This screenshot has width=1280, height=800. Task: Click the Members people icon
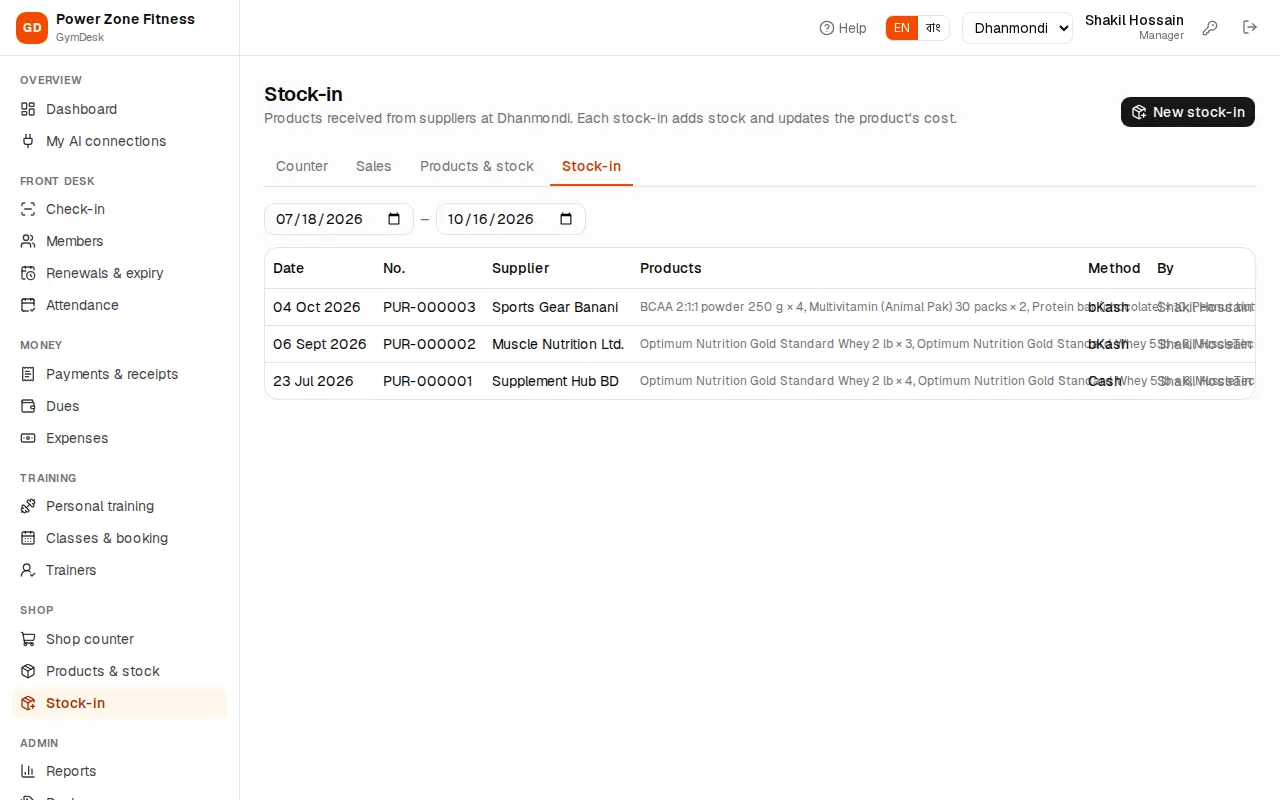pyautogui.click(x=28, y=241)
